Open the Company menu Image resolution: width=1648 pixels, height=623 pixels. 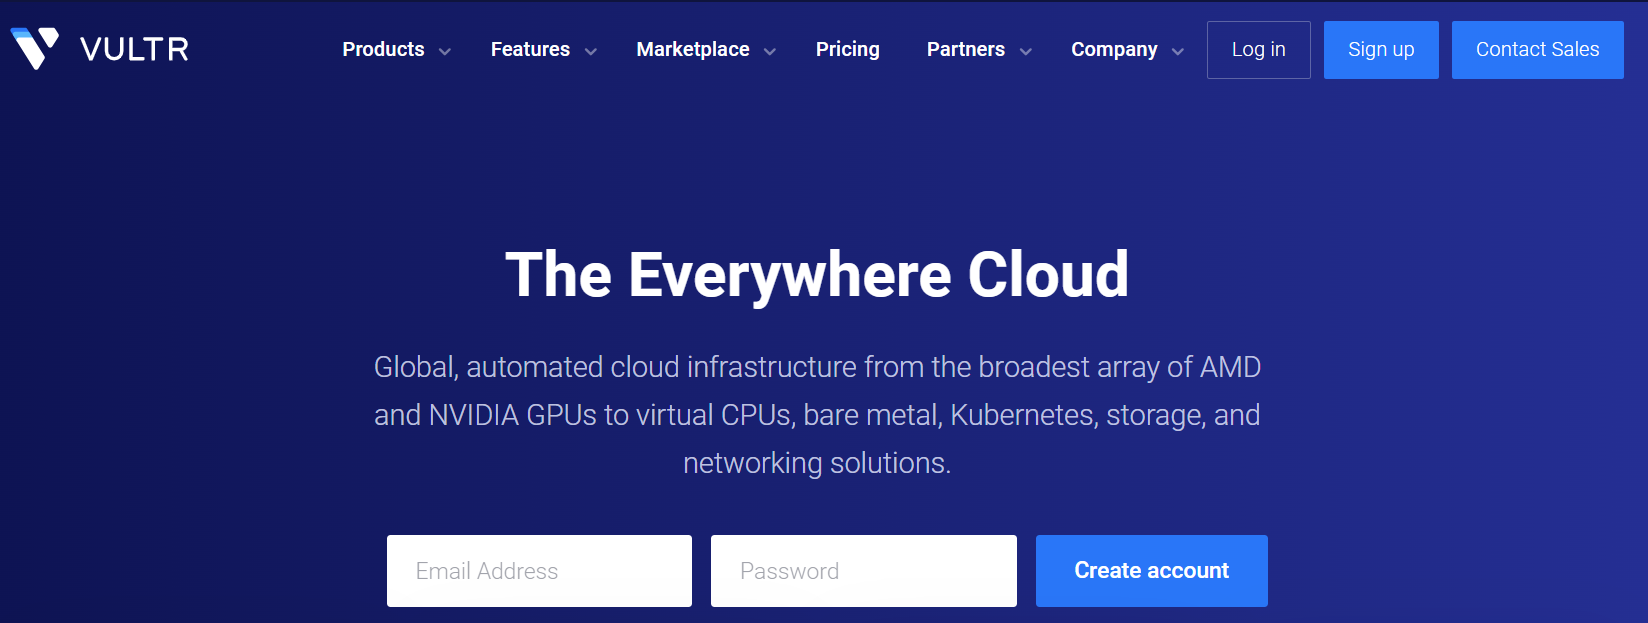(x=1114, y=49)
